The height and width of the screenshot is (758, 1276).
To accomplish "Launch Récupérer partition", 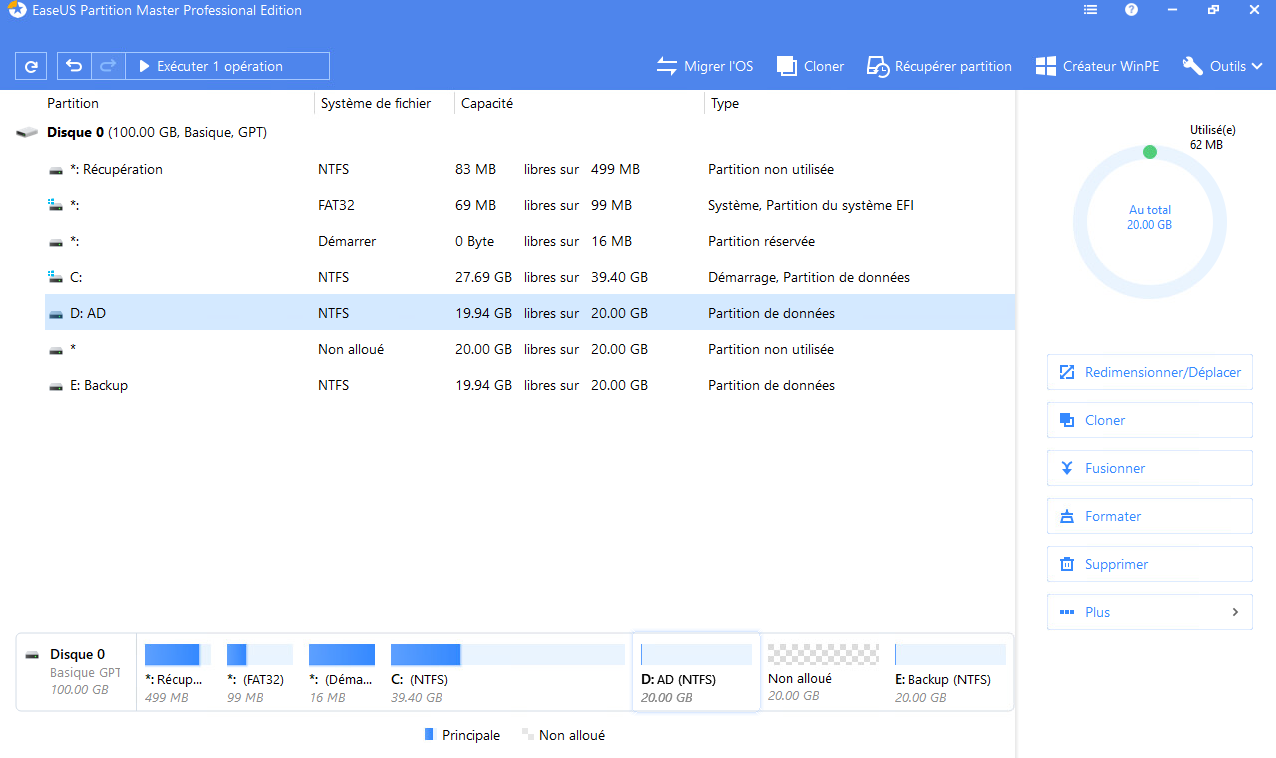I will point(939,66).
